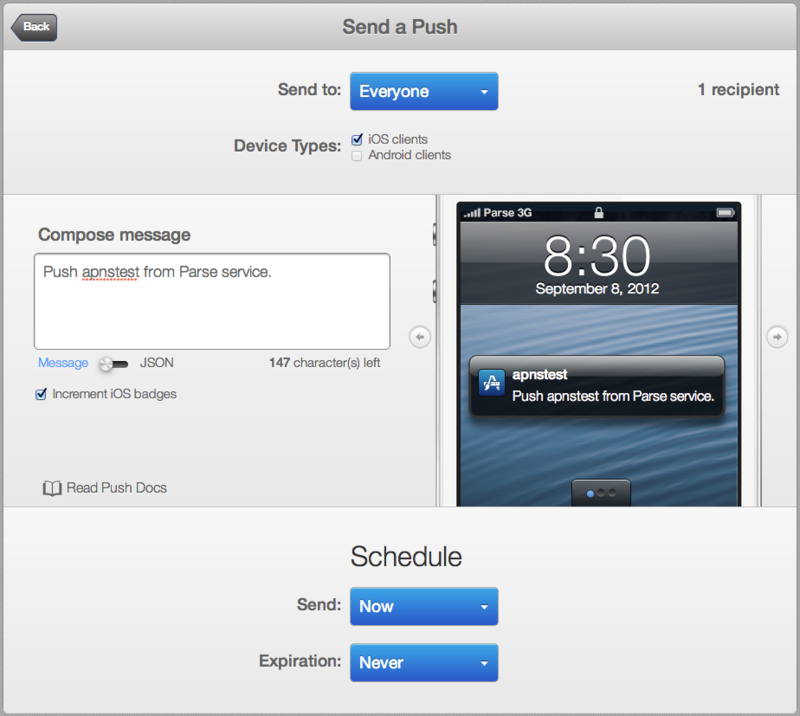Show previous device preview with left arrow
The width and height of the screenshot is (800, 716).
click(x=420, y=337)
